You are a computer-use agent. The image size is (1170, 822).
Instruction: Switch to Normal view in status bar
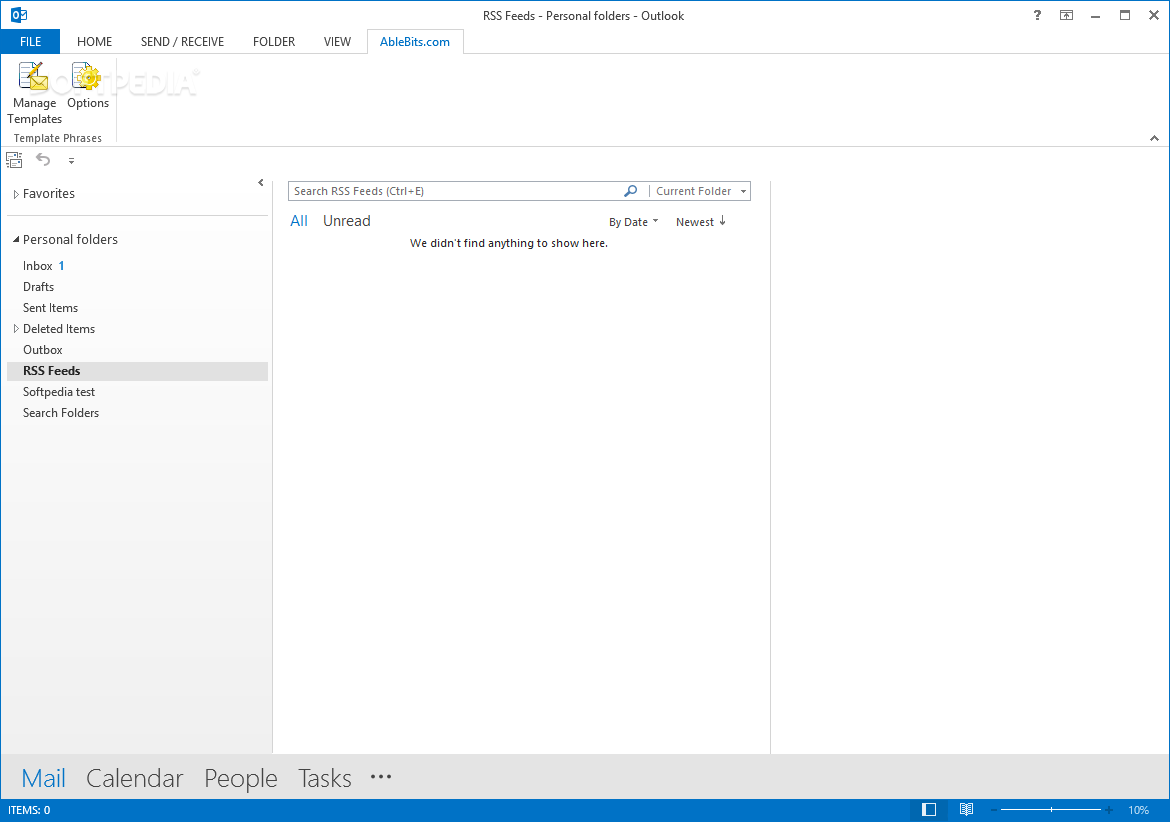(x=929, y=810)
